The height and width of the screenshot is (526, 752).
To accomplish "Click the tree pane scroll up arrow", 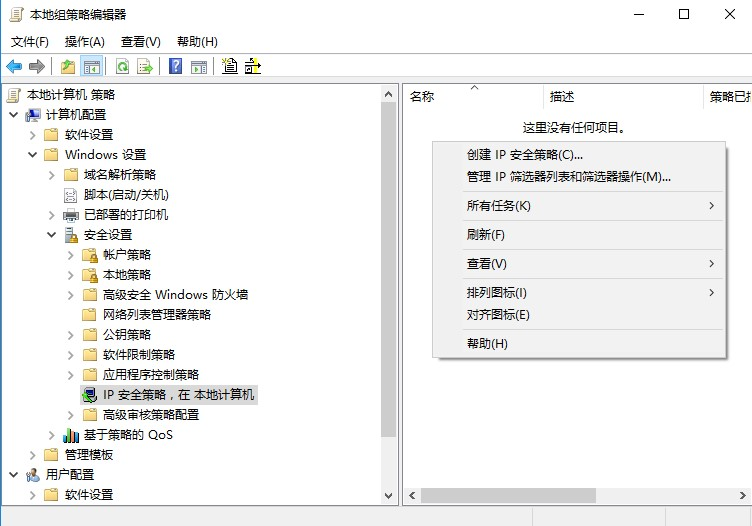I will (x=389, y=94).
